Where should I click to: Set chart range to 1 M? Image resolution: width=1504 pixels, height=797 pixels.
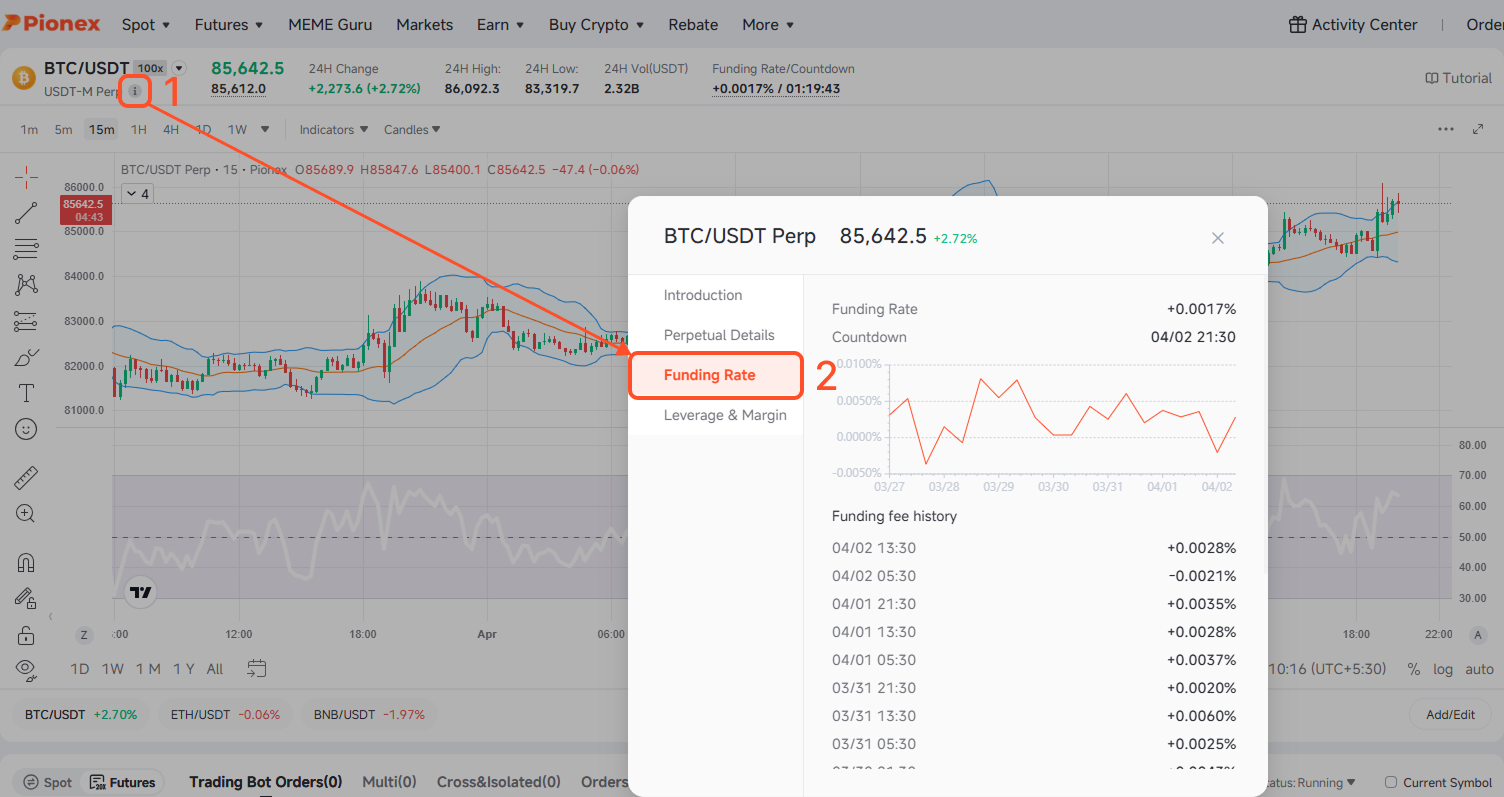[148, 669]
